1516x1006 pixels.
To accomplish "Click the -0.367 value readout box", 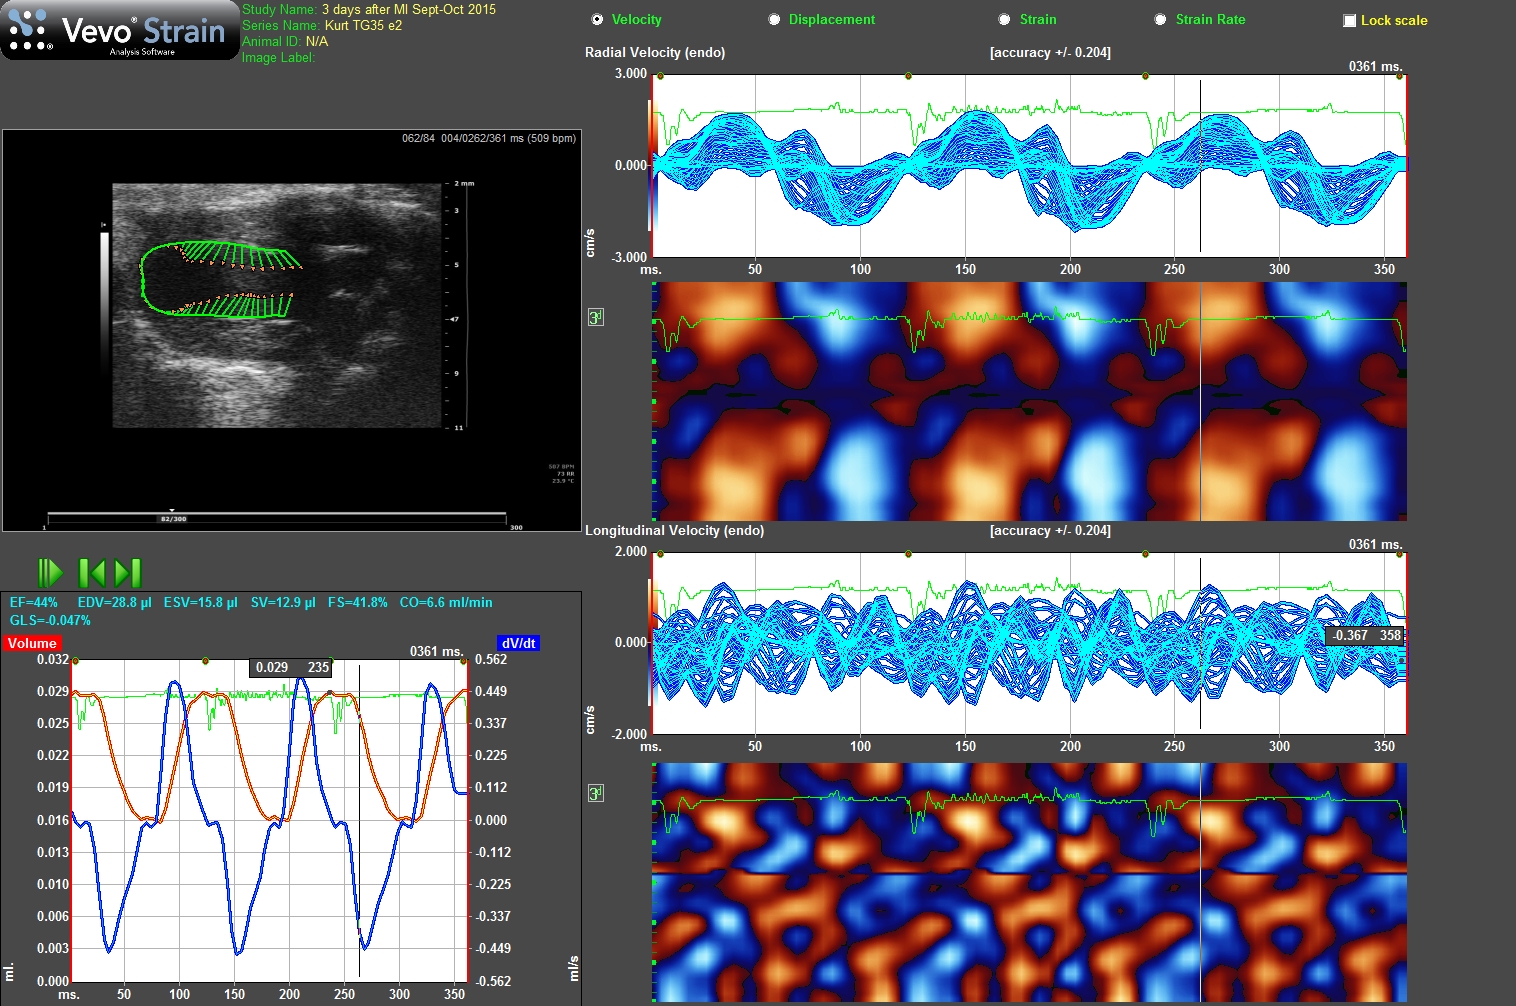I will 1365,635.
